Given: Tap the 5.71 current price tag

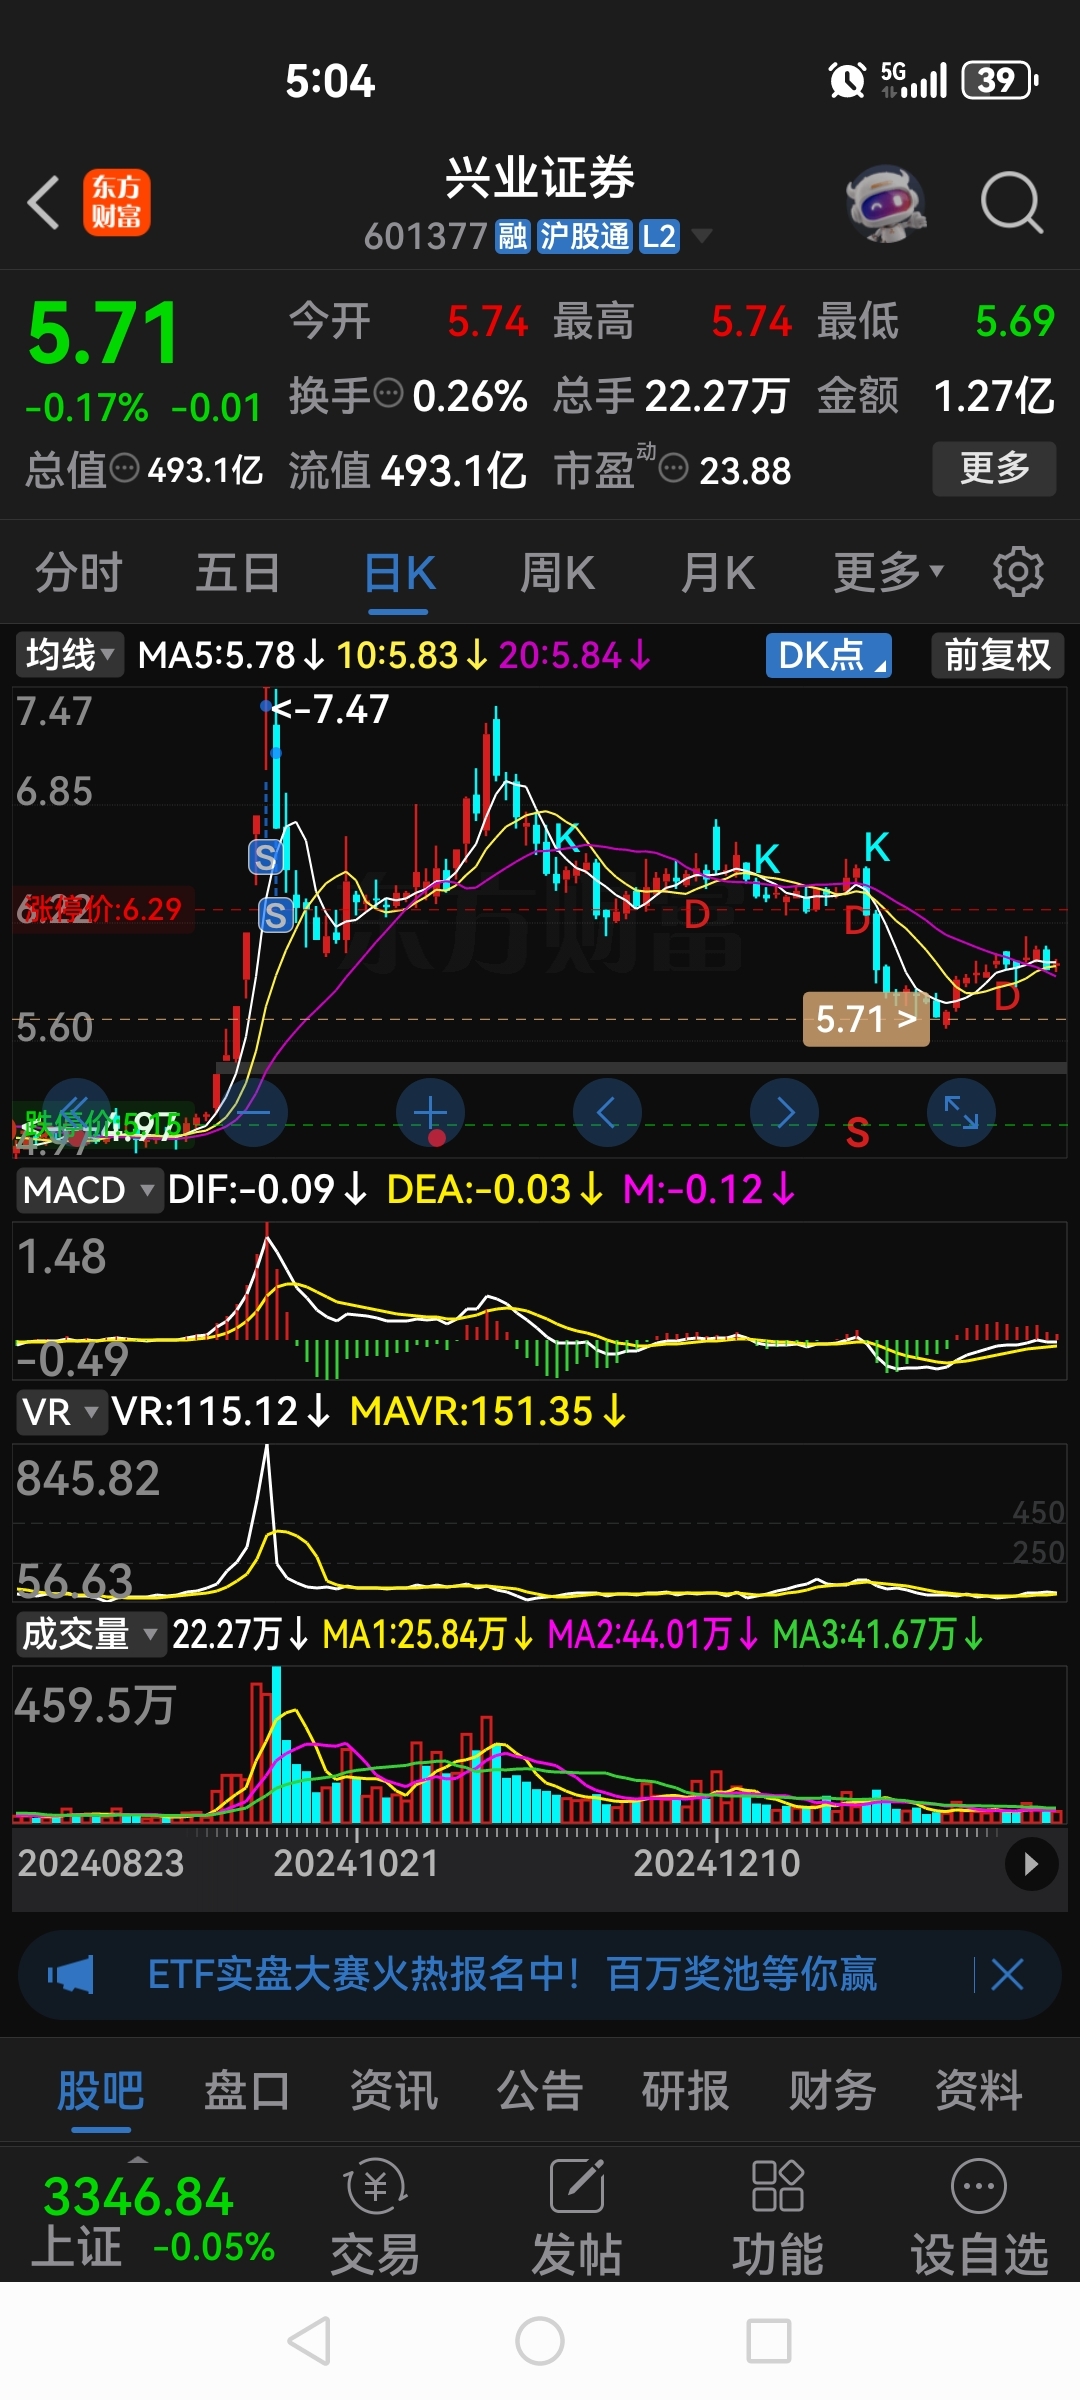Looking at the screenshot, I should click(x=866, y=1019).
